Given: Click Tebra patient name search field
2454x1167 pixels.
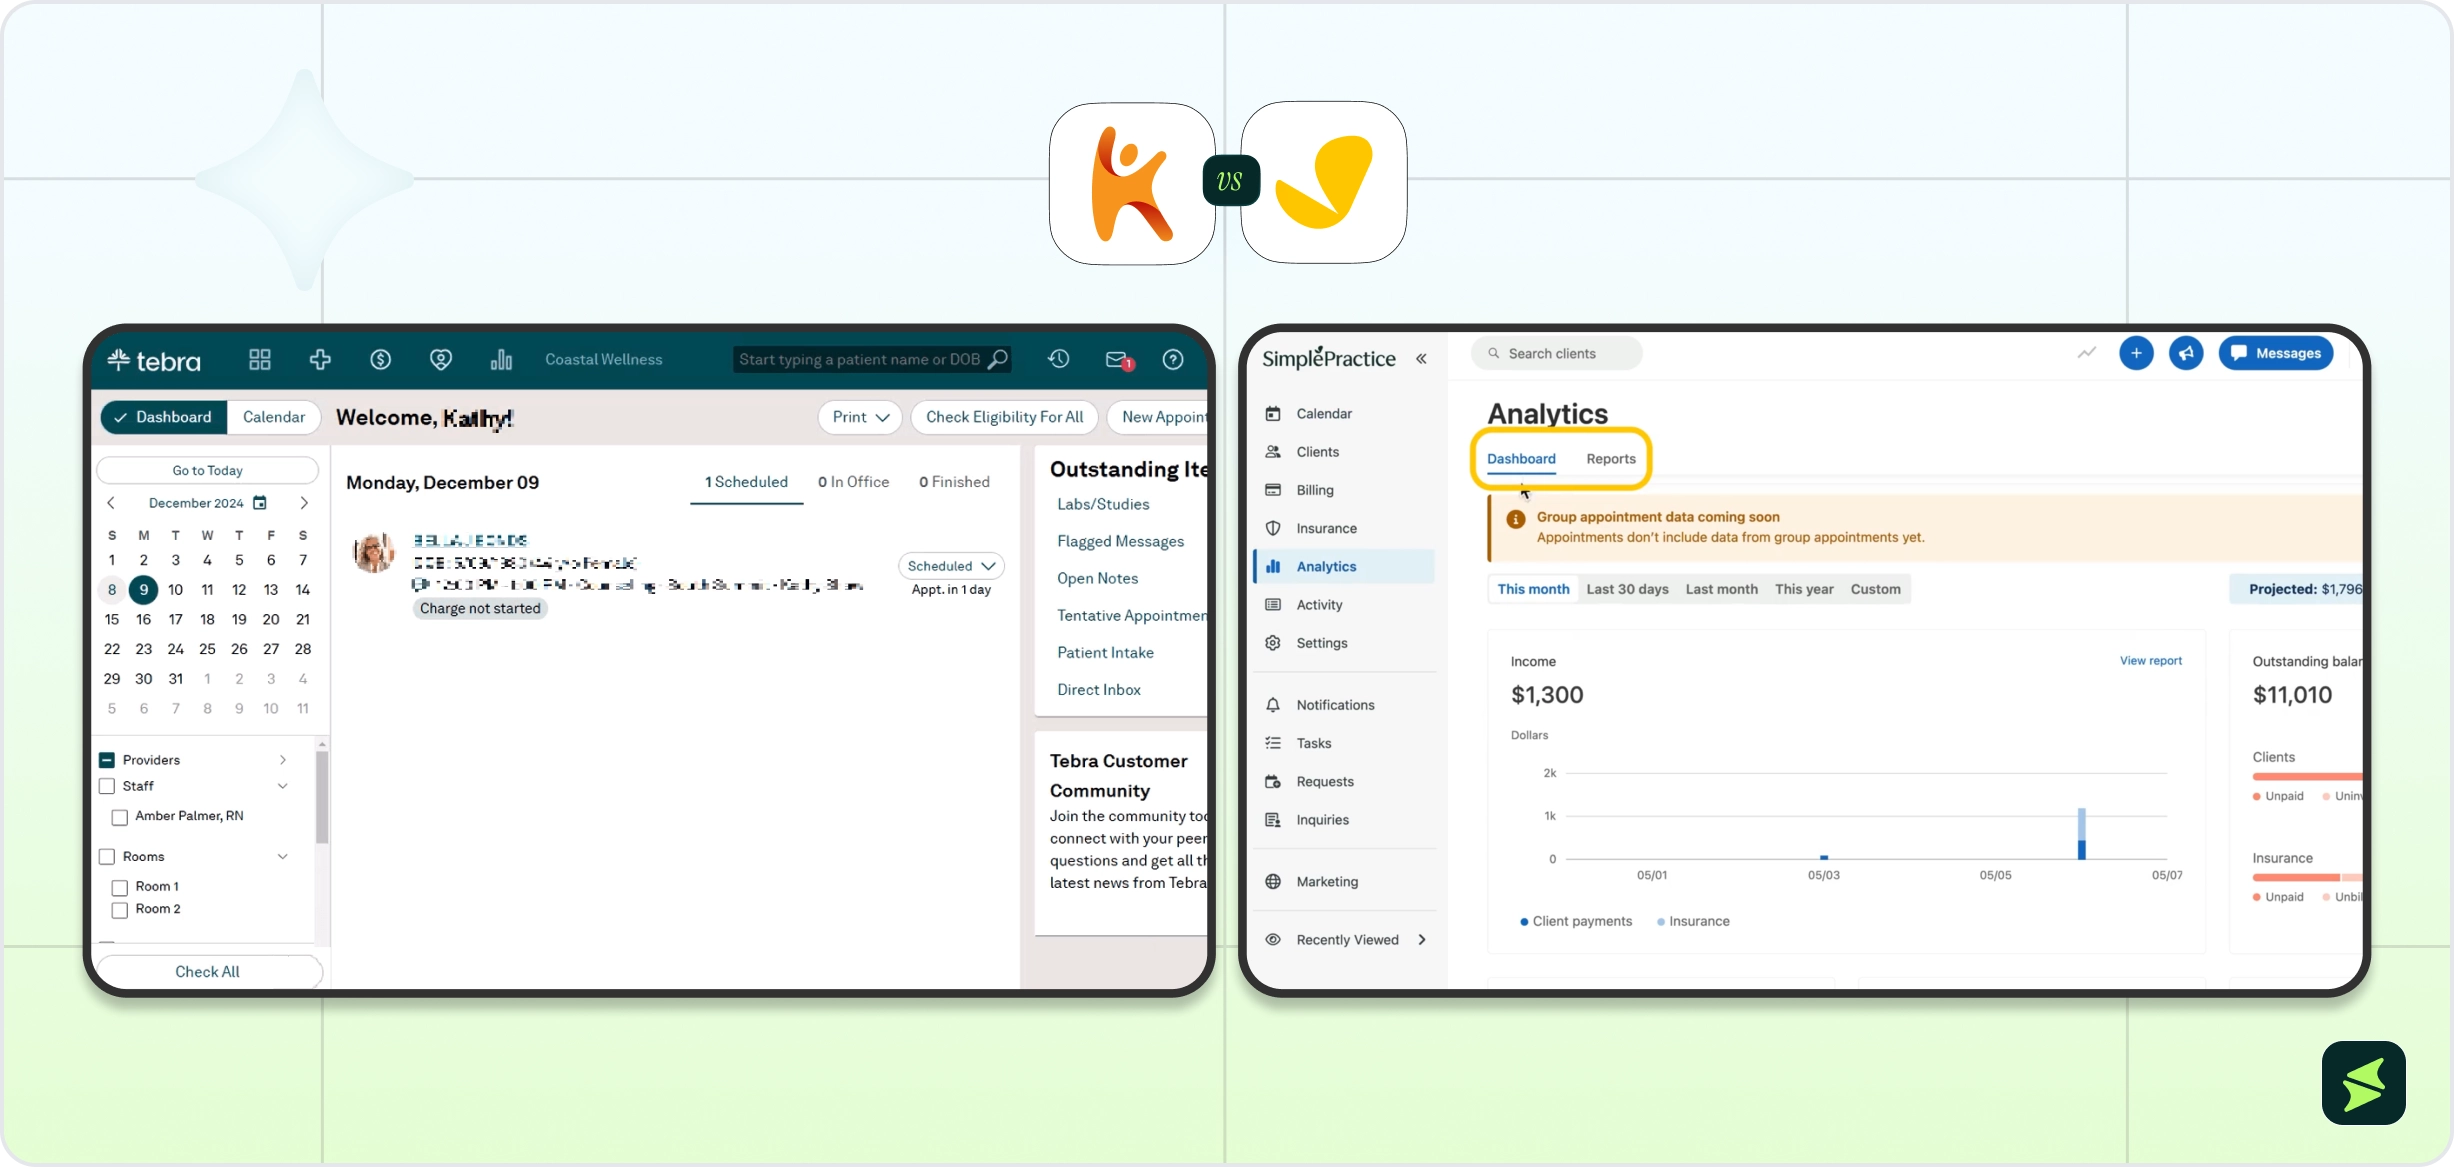Looking at the screenshot, I should tap(872, 360).
